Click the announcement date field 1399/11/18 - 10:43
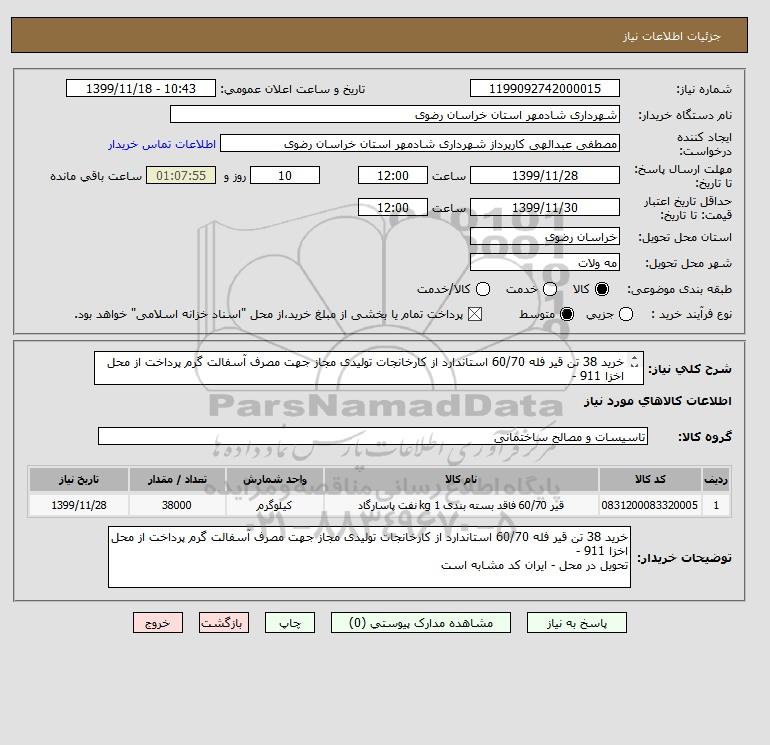 pyautogui.click(x=141, y=89)
